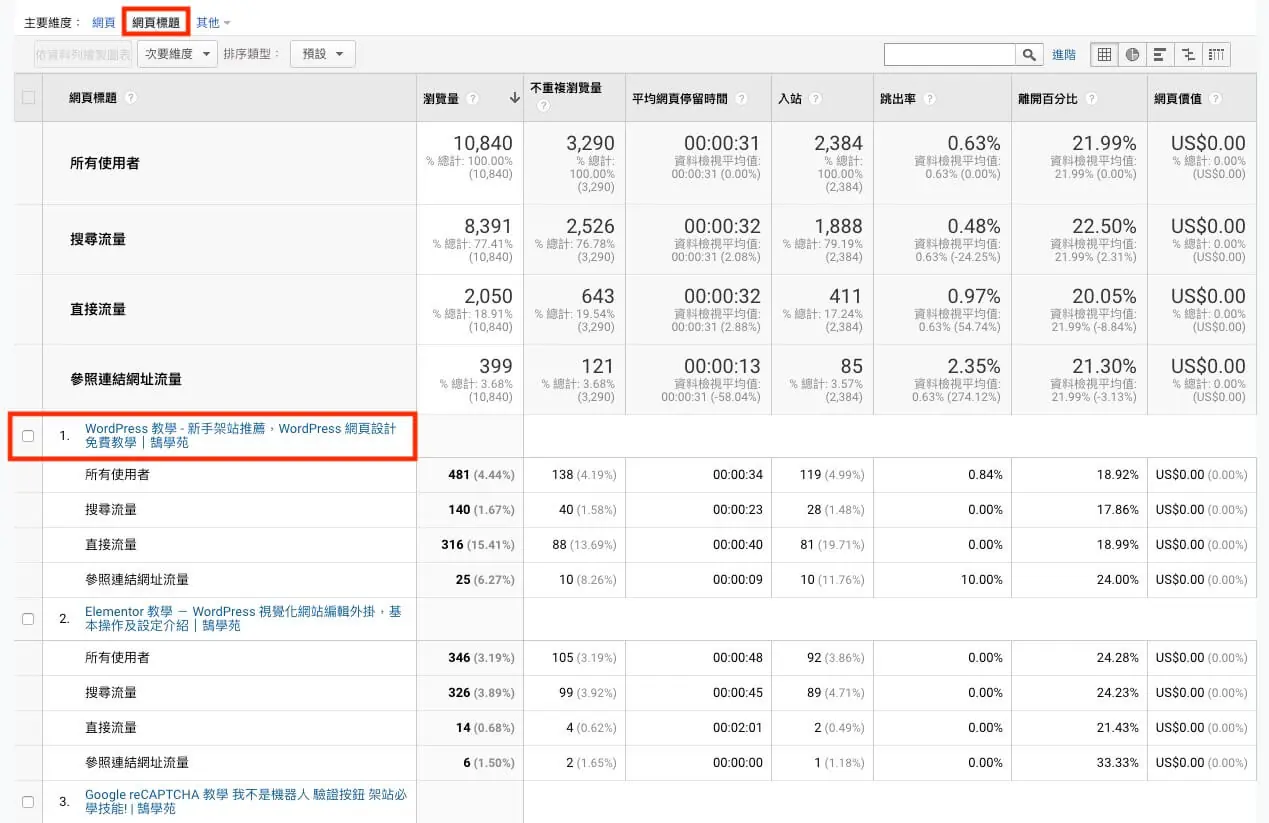Click the 瀏覽量 column header

click(441, 98)
